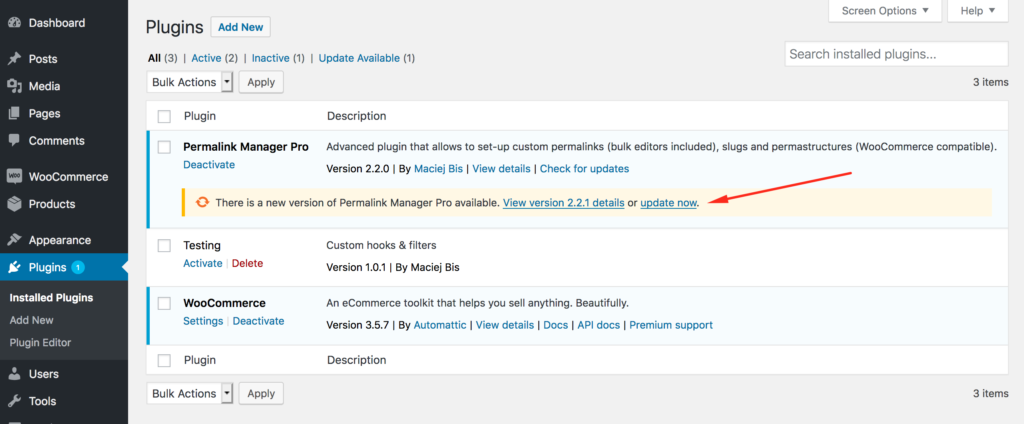Open the Automattic author link

440,325
